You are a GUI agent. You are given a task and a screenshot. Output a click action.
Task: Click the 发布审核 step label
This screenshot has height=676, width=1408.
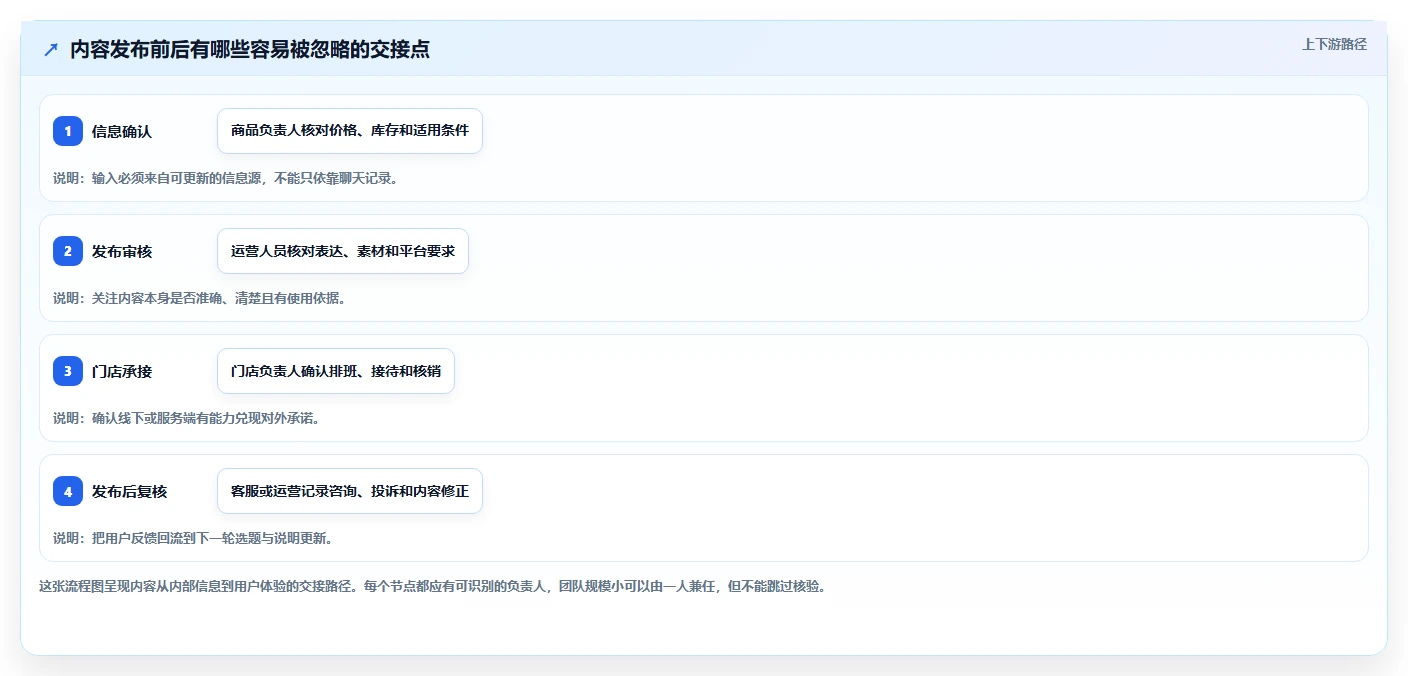point(122,251)
